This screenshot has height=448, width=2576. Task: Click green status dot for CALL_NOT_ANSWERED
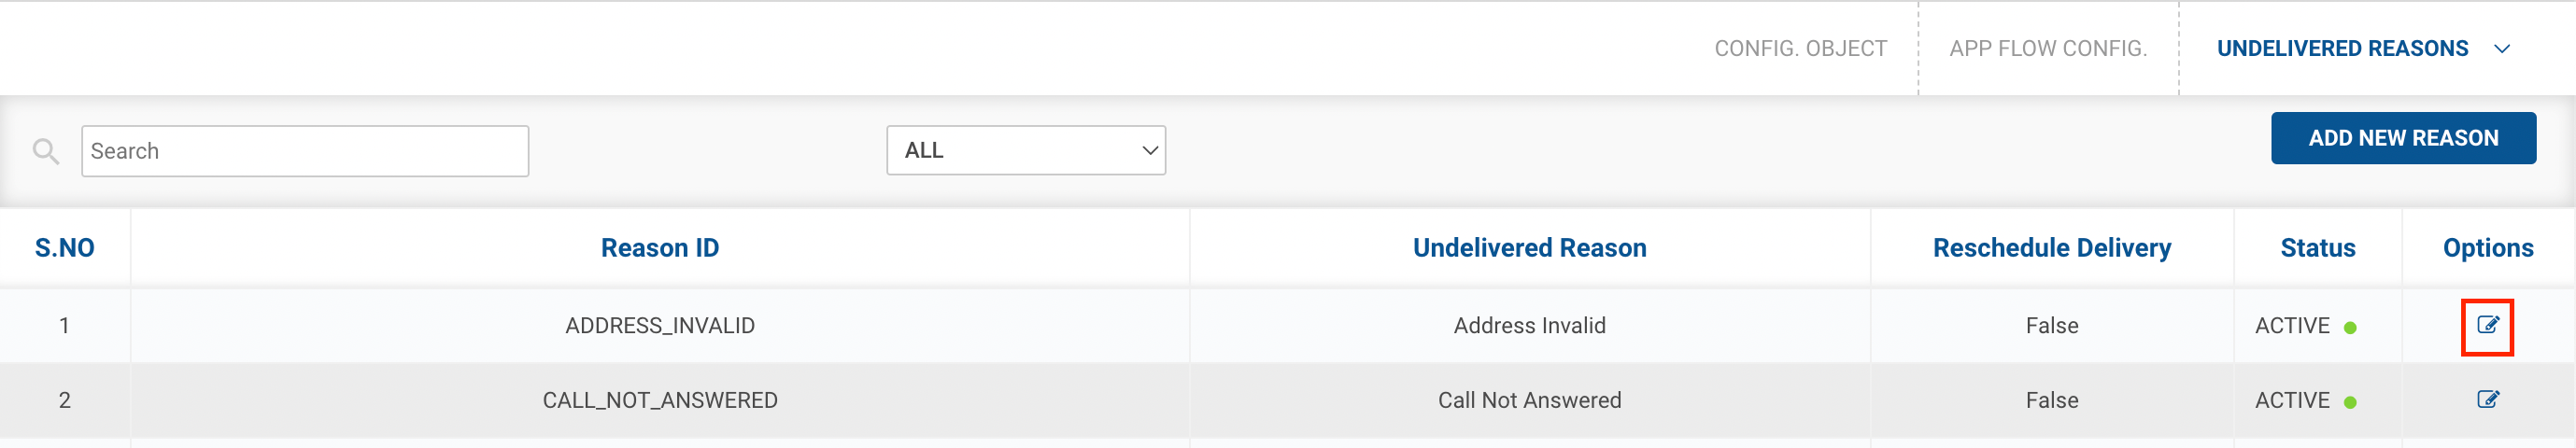point(2350,403)
